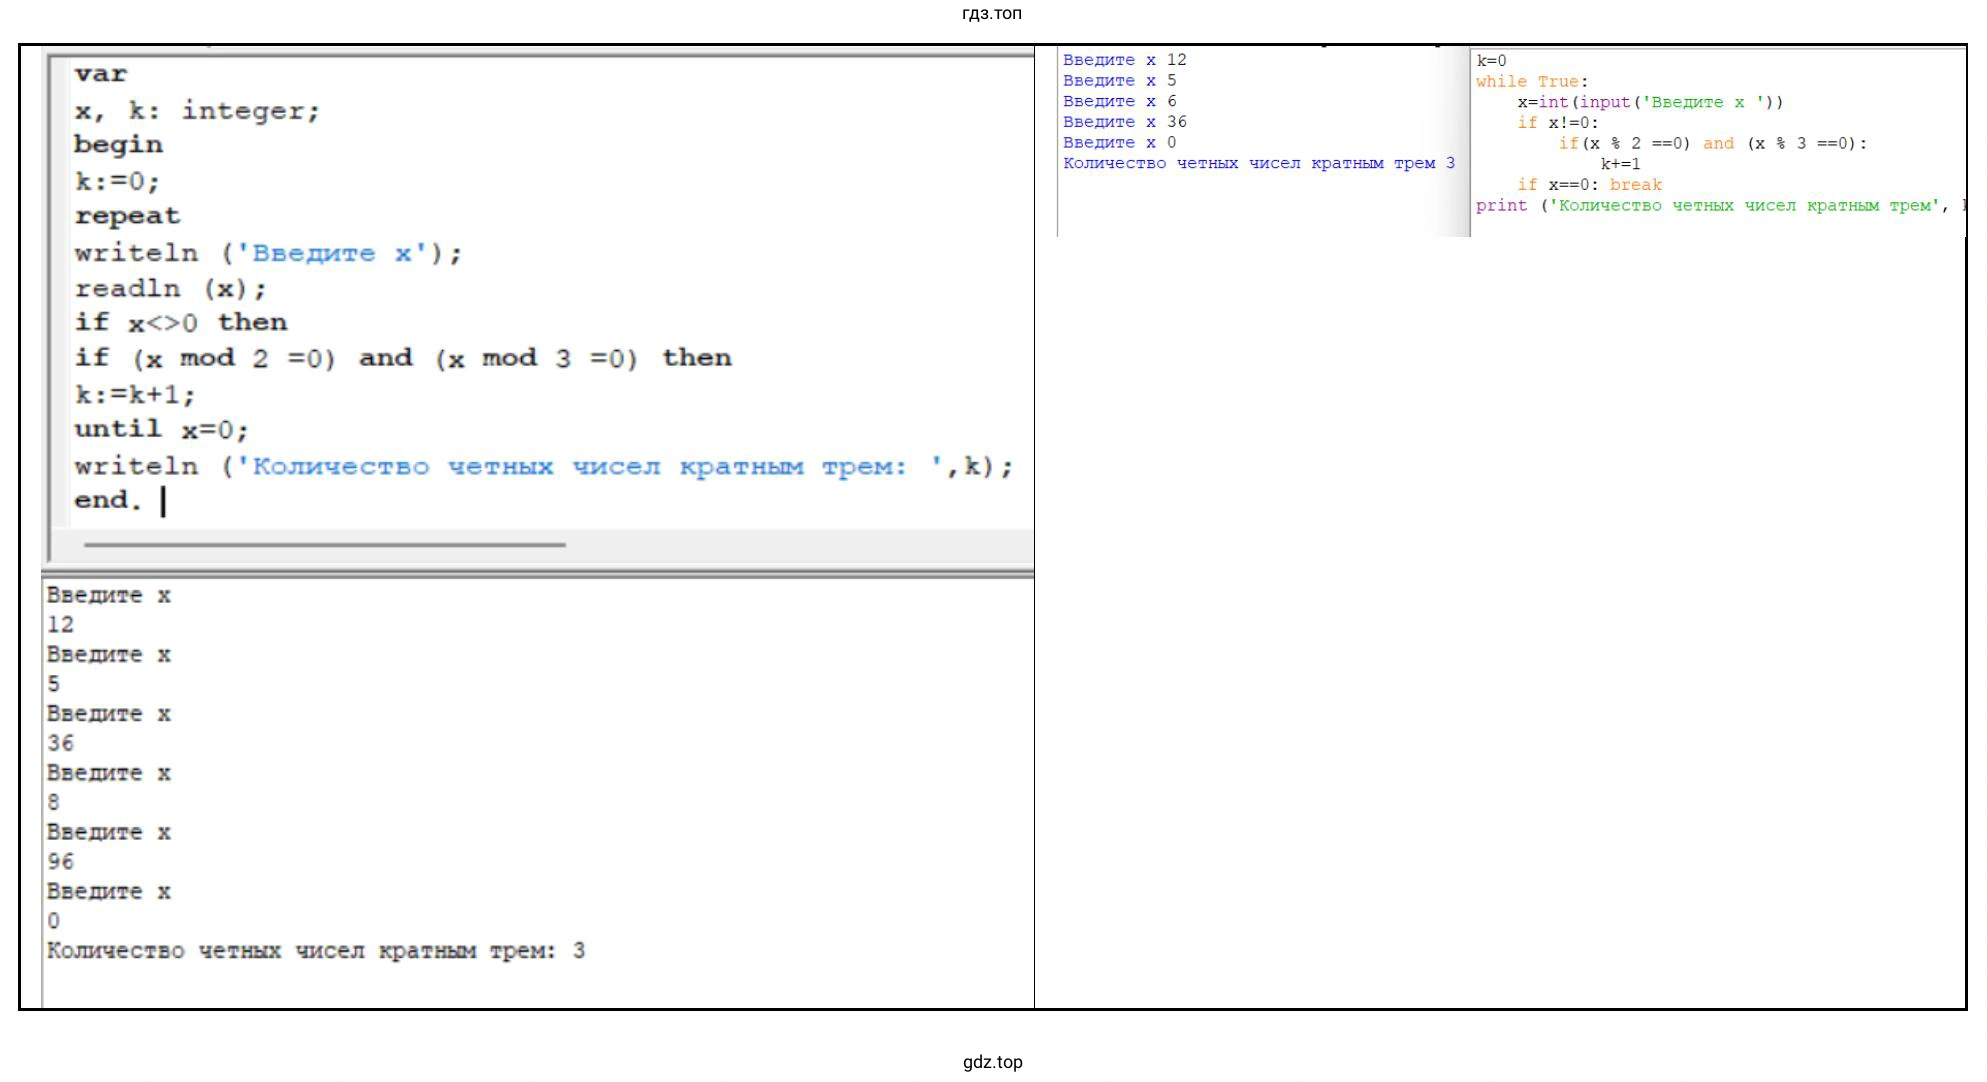Click the 'k+=1' line in Python code
Image resolution: width=1987 pixels, height=1082 pixels.
[x=1620, y=164]
